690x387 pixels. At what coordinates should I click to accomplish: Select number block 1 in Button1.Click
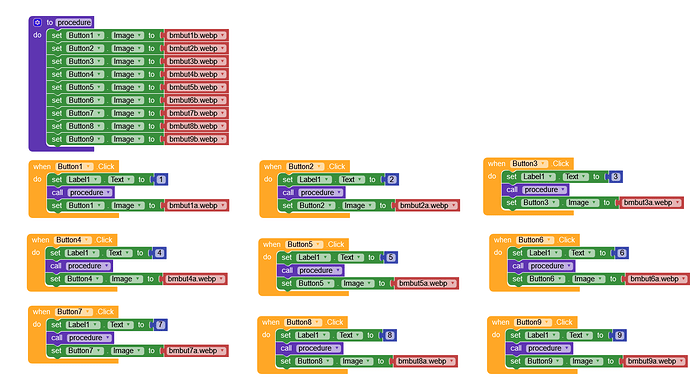point(161,180)
